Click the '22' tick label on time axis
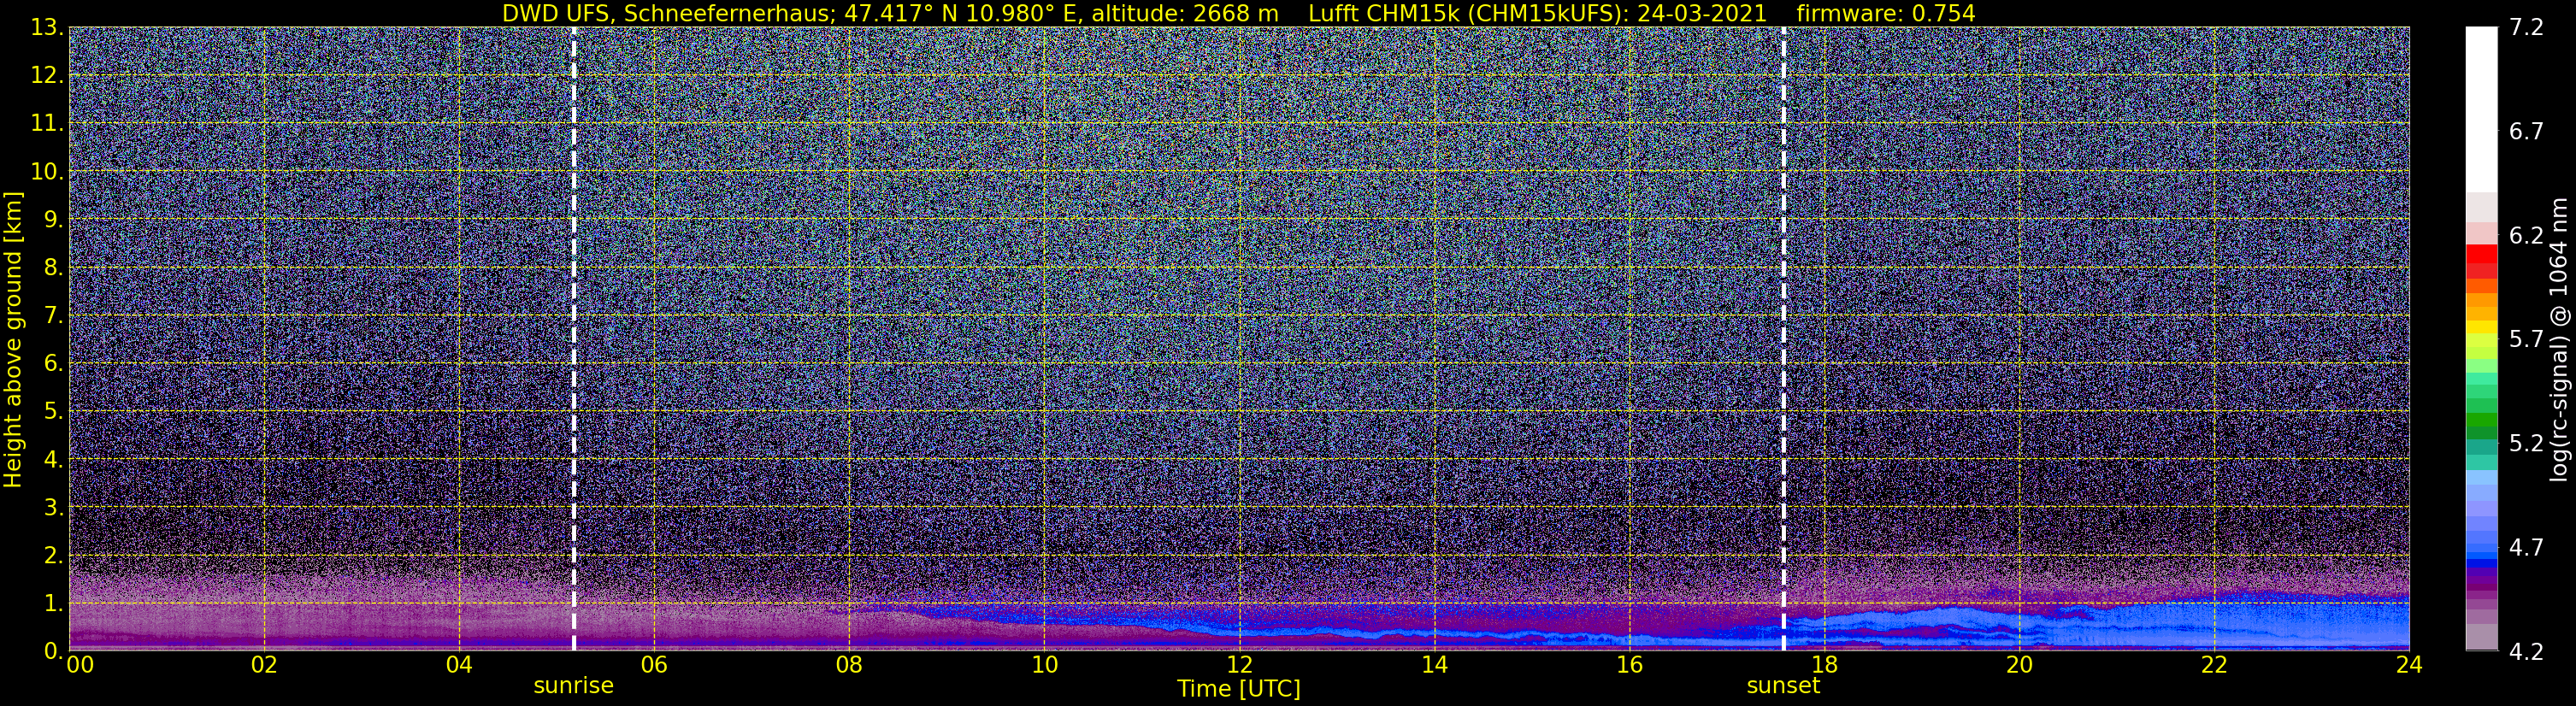Screen dimensions: 2576x706 [2214, 664]
